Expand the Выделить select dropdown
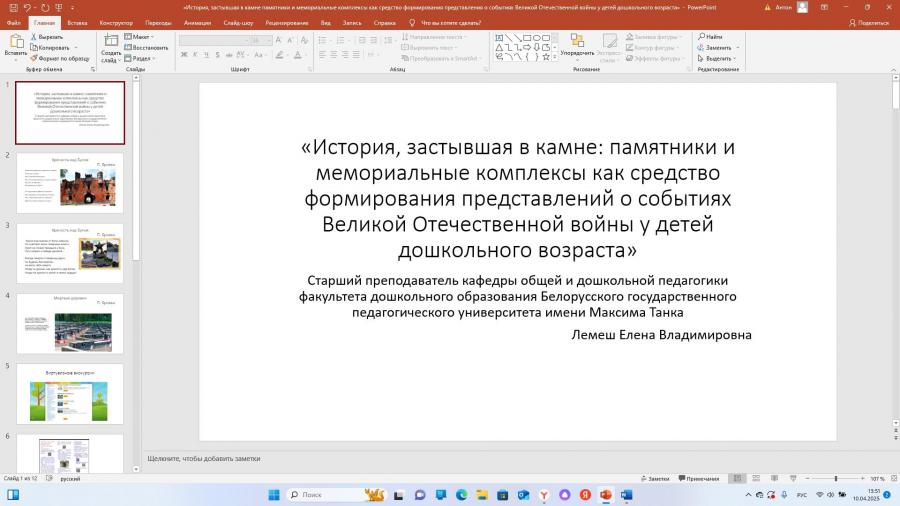This screenshot has width=900, height=506. coord(717,59)
